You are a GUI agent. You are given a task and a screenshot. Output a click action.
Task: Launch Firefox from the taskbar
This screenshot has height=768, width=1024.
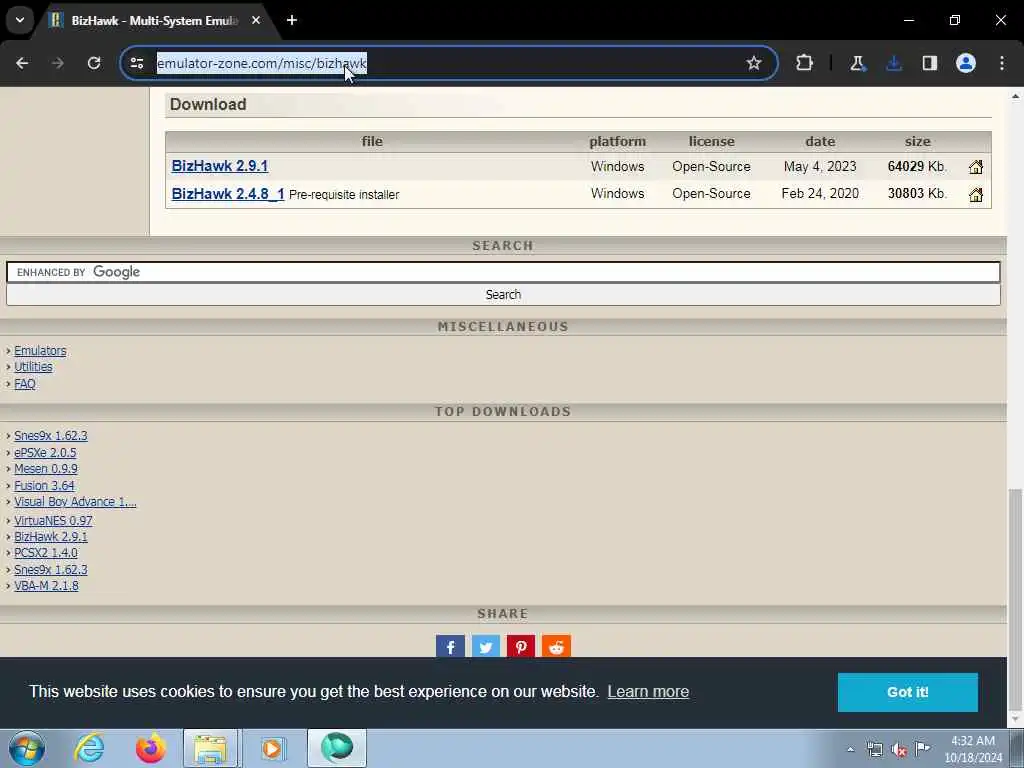coord(150,748)
